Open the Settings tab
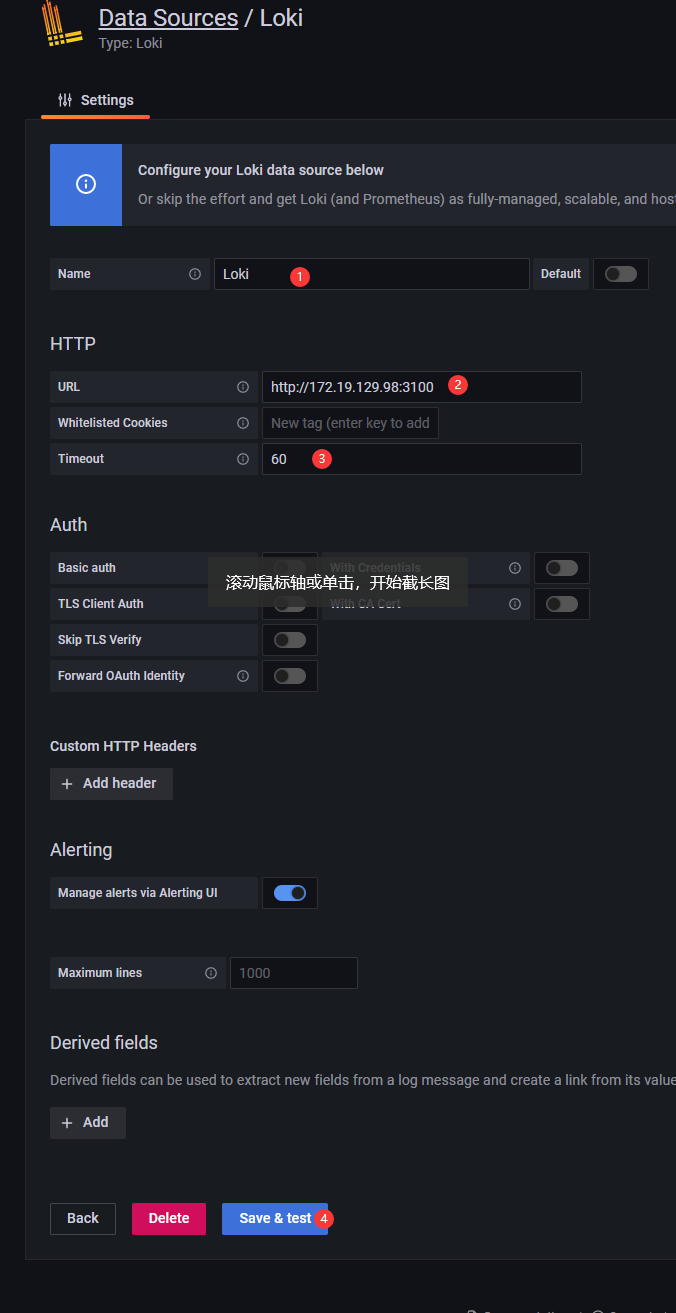 96,100
